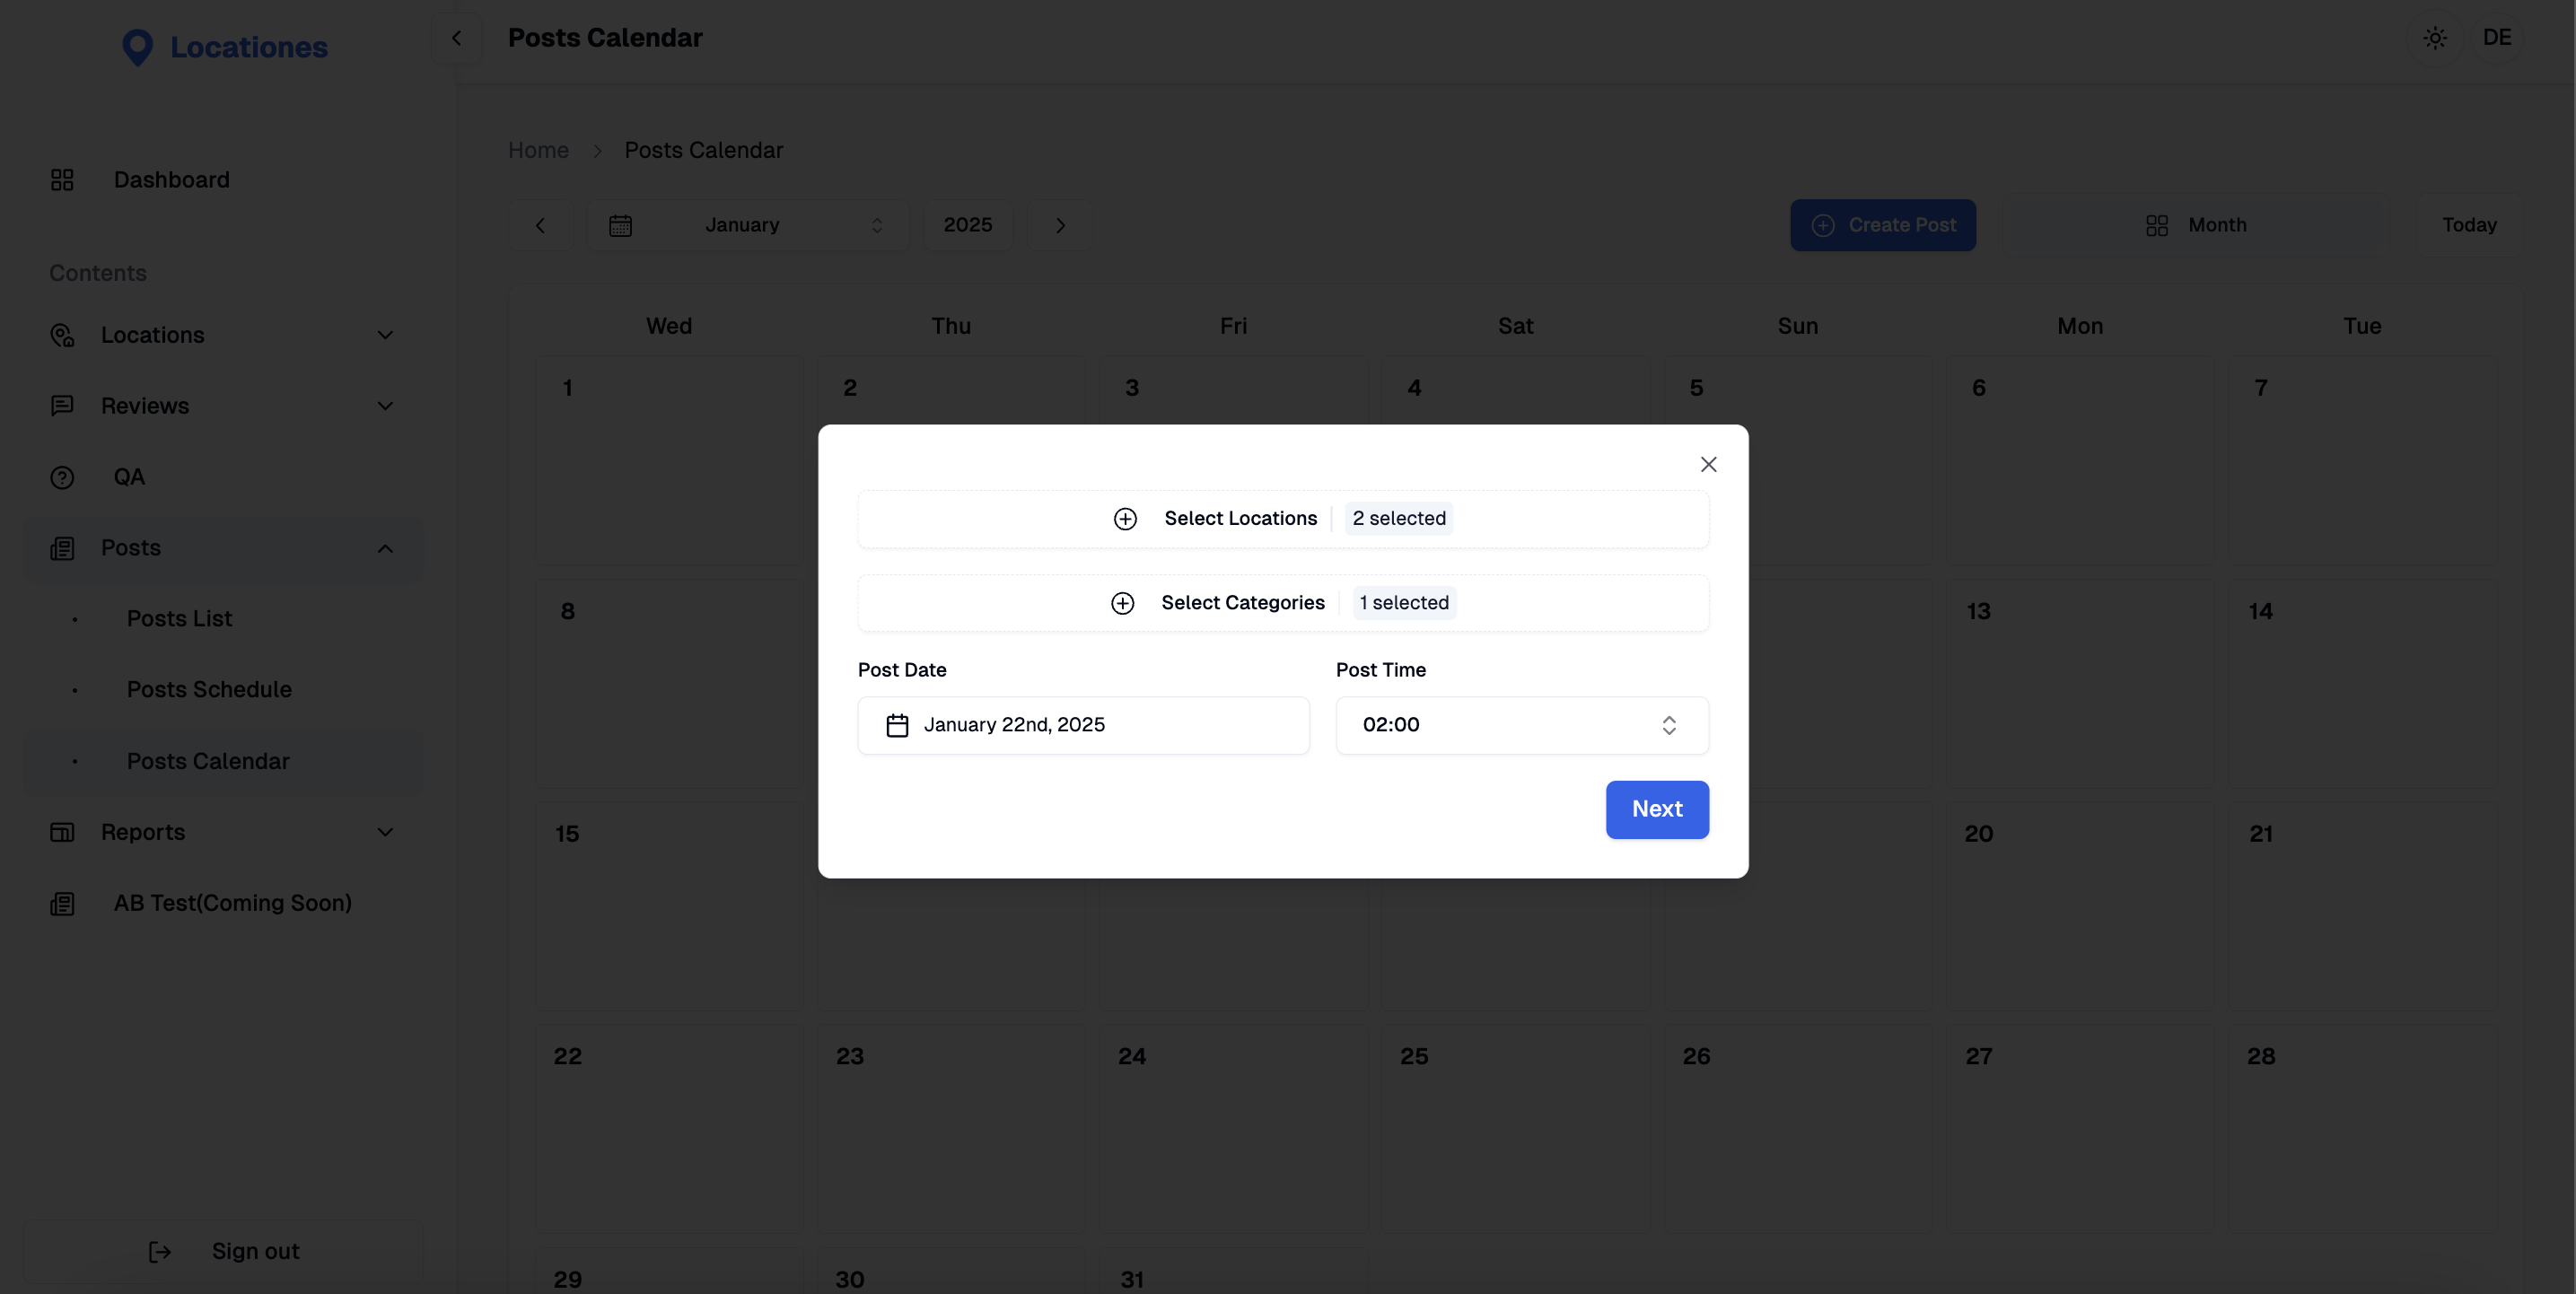Select calendar day 28
Viewport: 2576px width, 1294px height.
coord(2362,1129)
